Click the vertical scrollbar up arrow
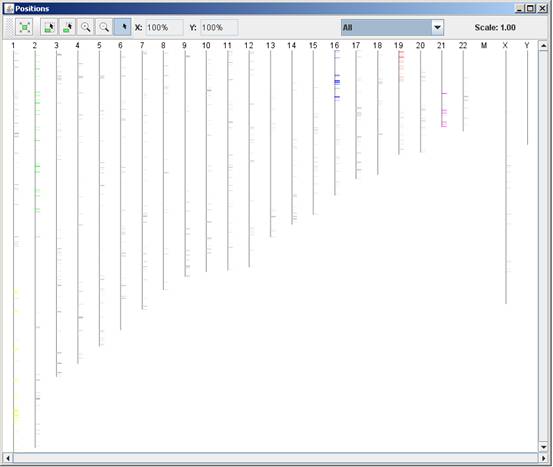The height and width of the screenshot is (467, 553). [543, 46]
